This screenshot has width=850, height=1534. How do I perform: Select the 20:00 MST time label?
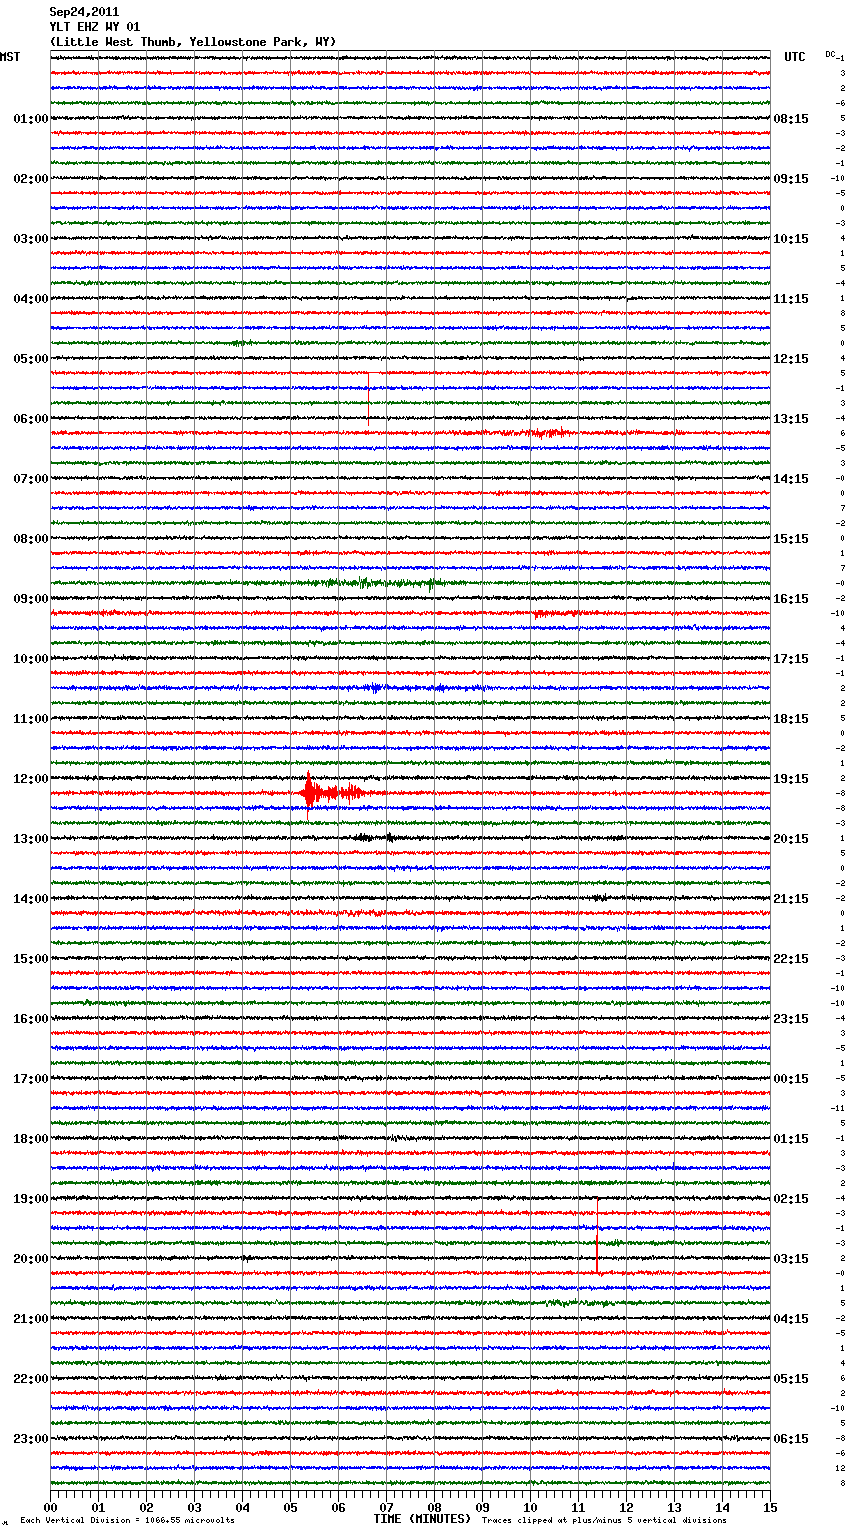pyautogui.click(x=31, y=1259)
